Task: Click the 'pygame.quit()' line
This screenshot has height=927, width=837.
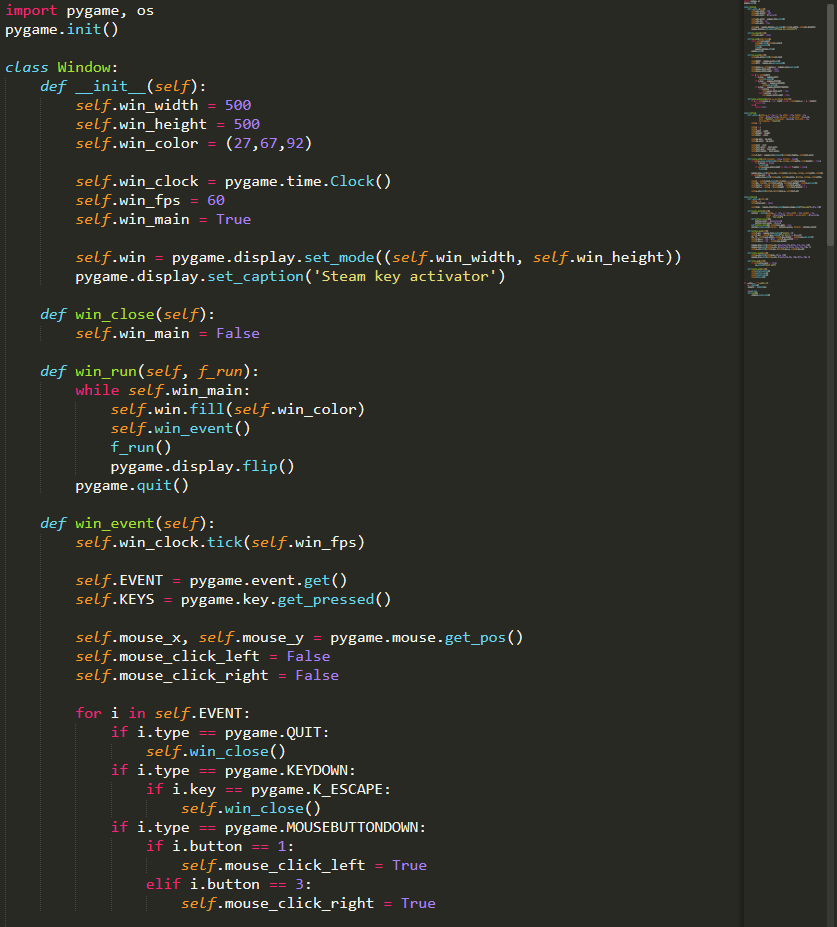Action: coord(132,485)
